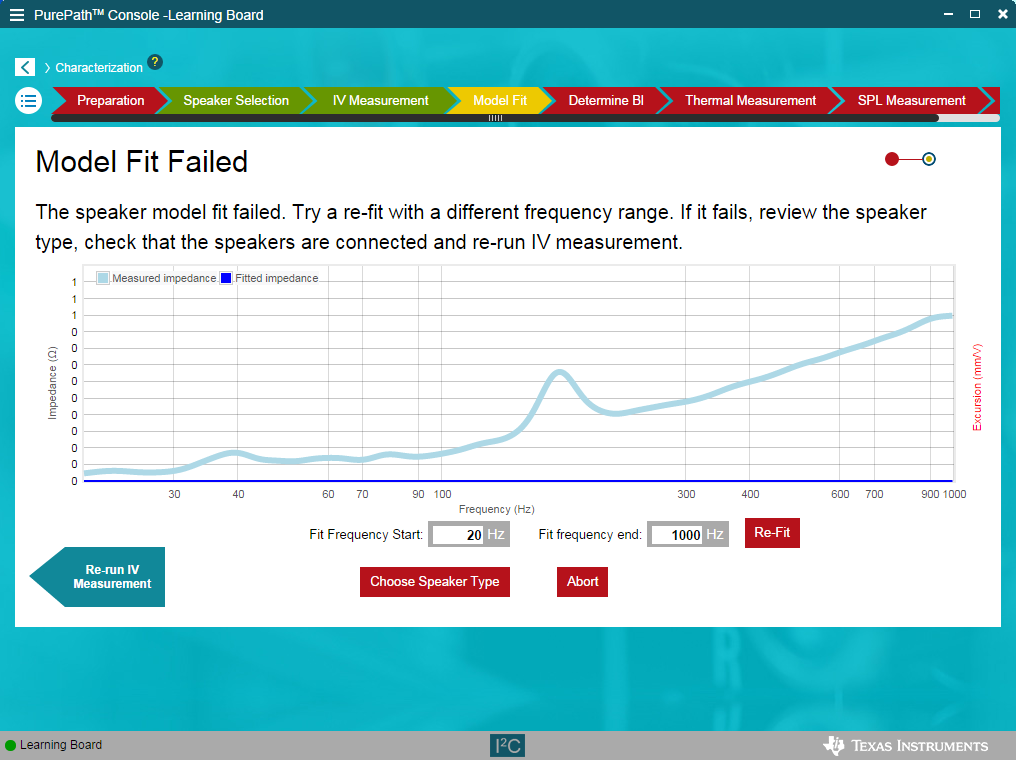Go to the Thermal Measurement step

pyautogui.click(x=750, y=100)
